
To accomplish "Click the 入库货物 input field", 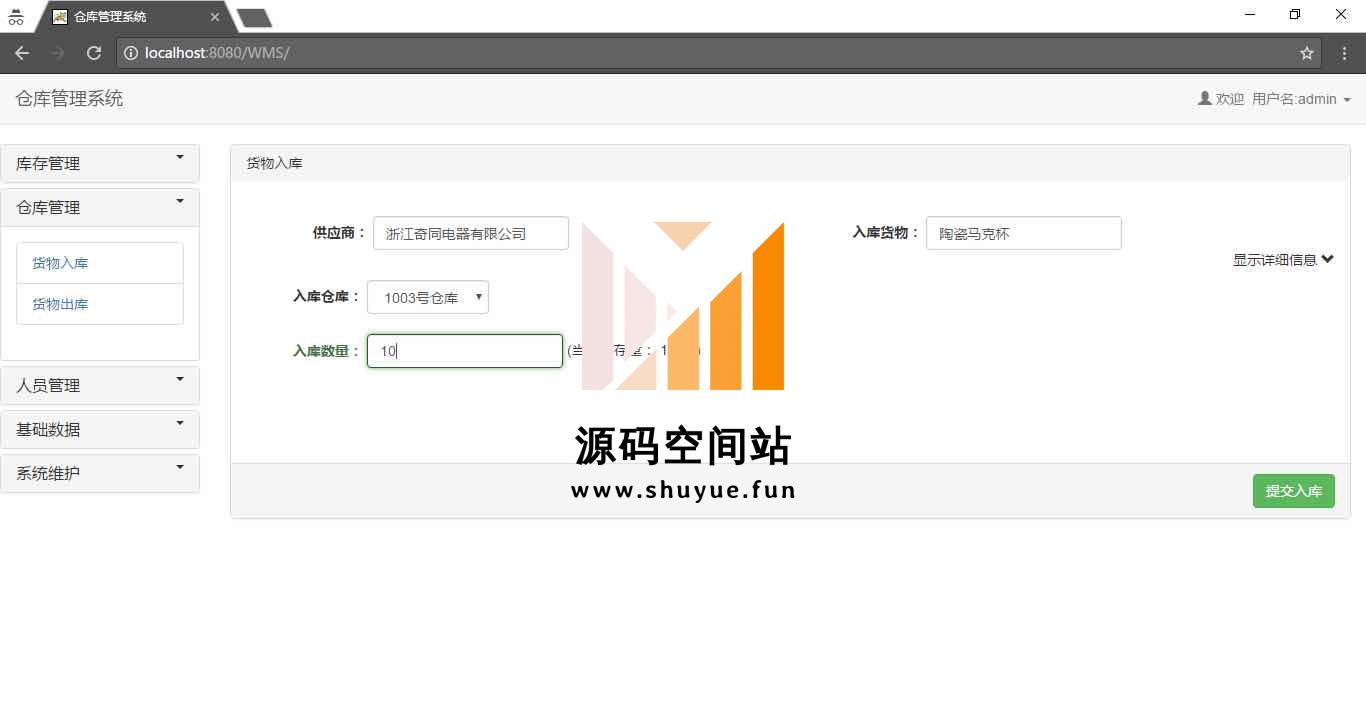I will (1024, 233).
